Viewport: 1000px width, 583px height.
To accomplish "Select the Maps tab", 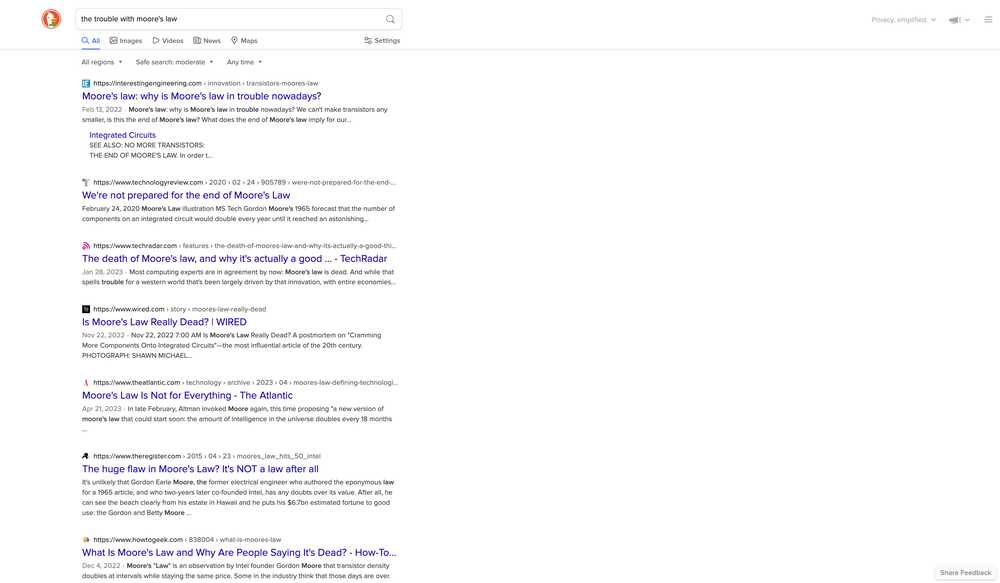I will pyautogui.click(x=244, y=41).
